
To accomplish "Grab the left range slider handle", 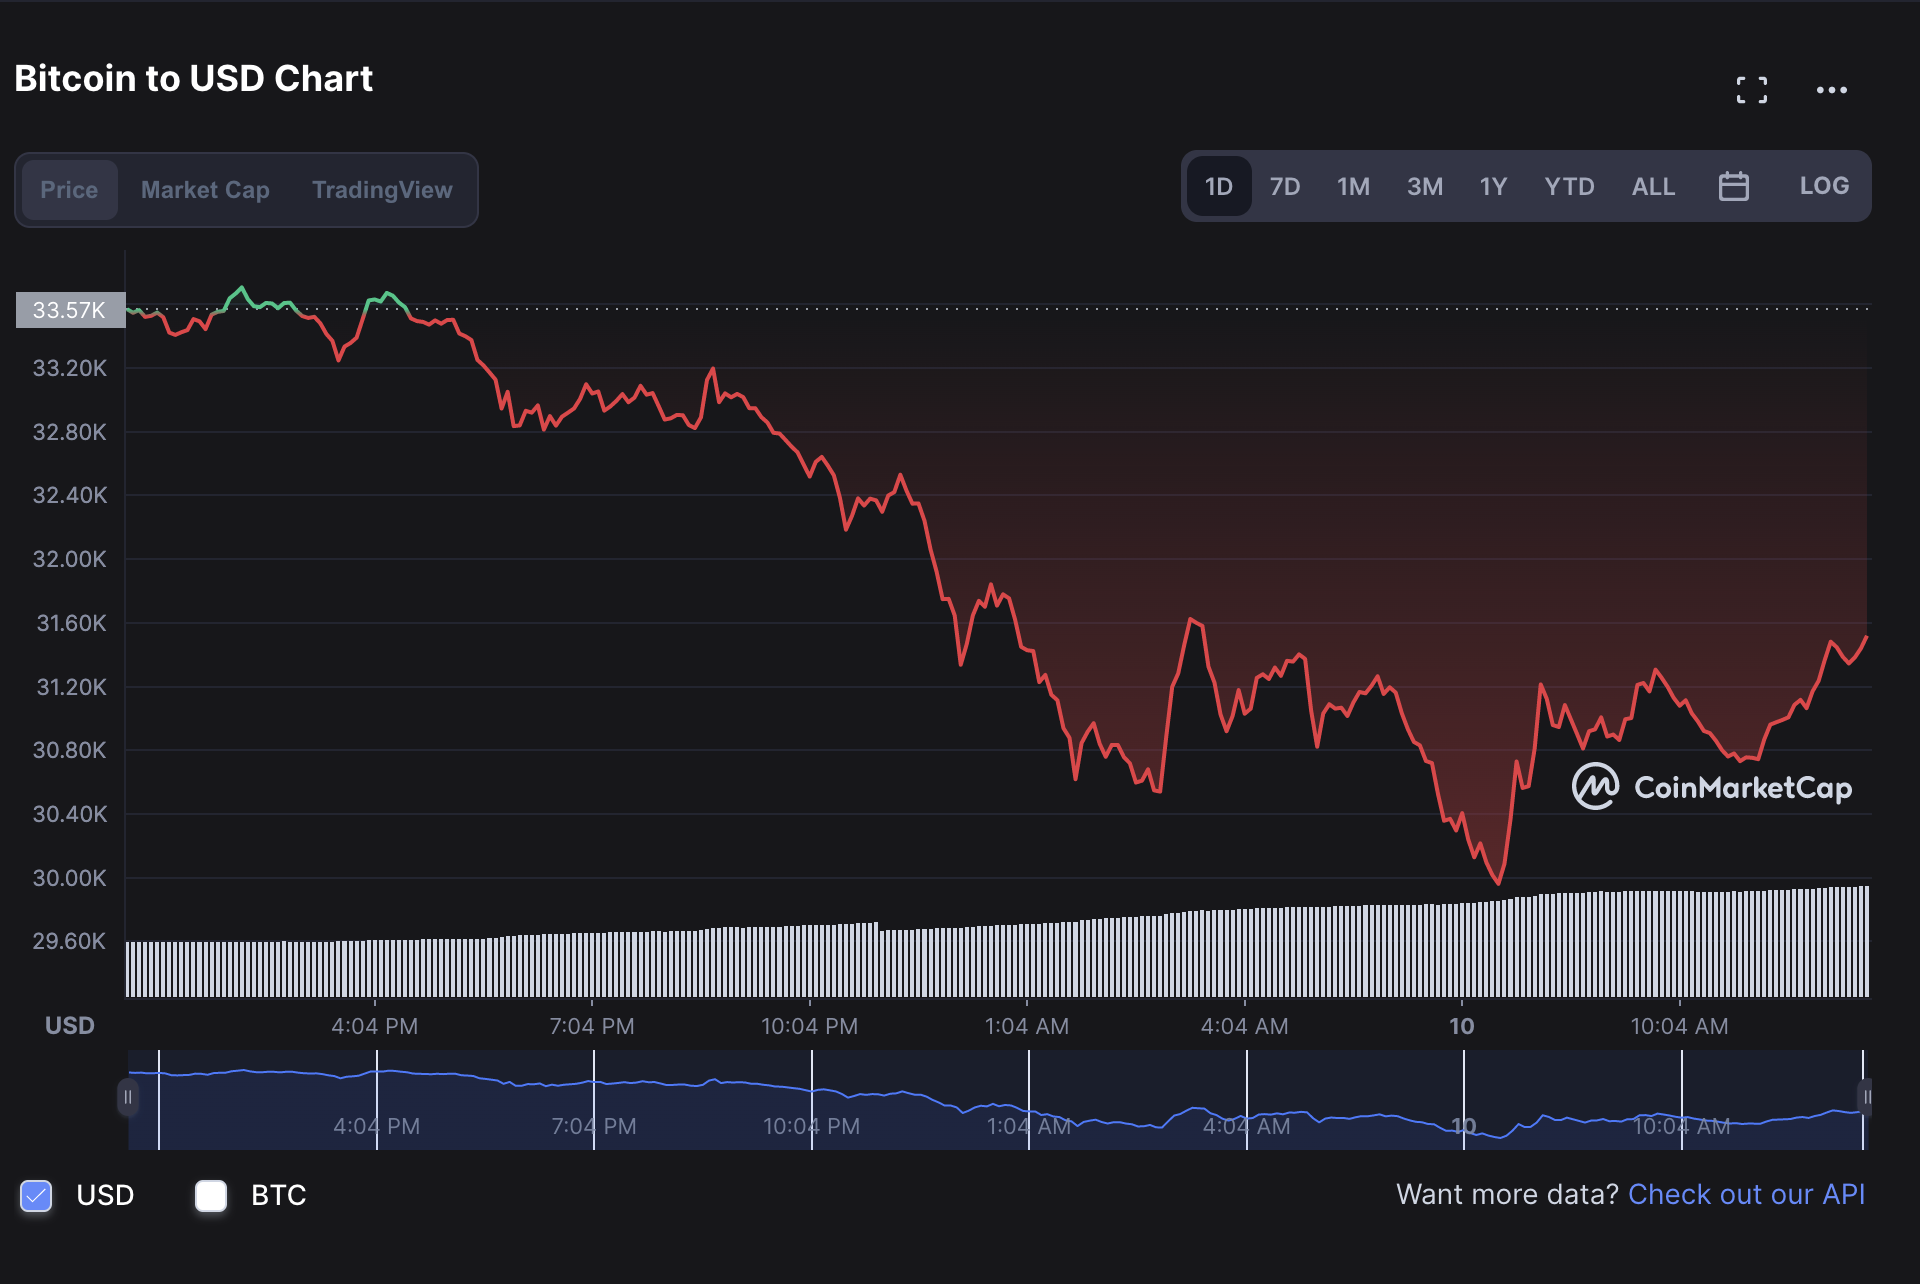I will pyautogui.click(x=128, y=1097).
